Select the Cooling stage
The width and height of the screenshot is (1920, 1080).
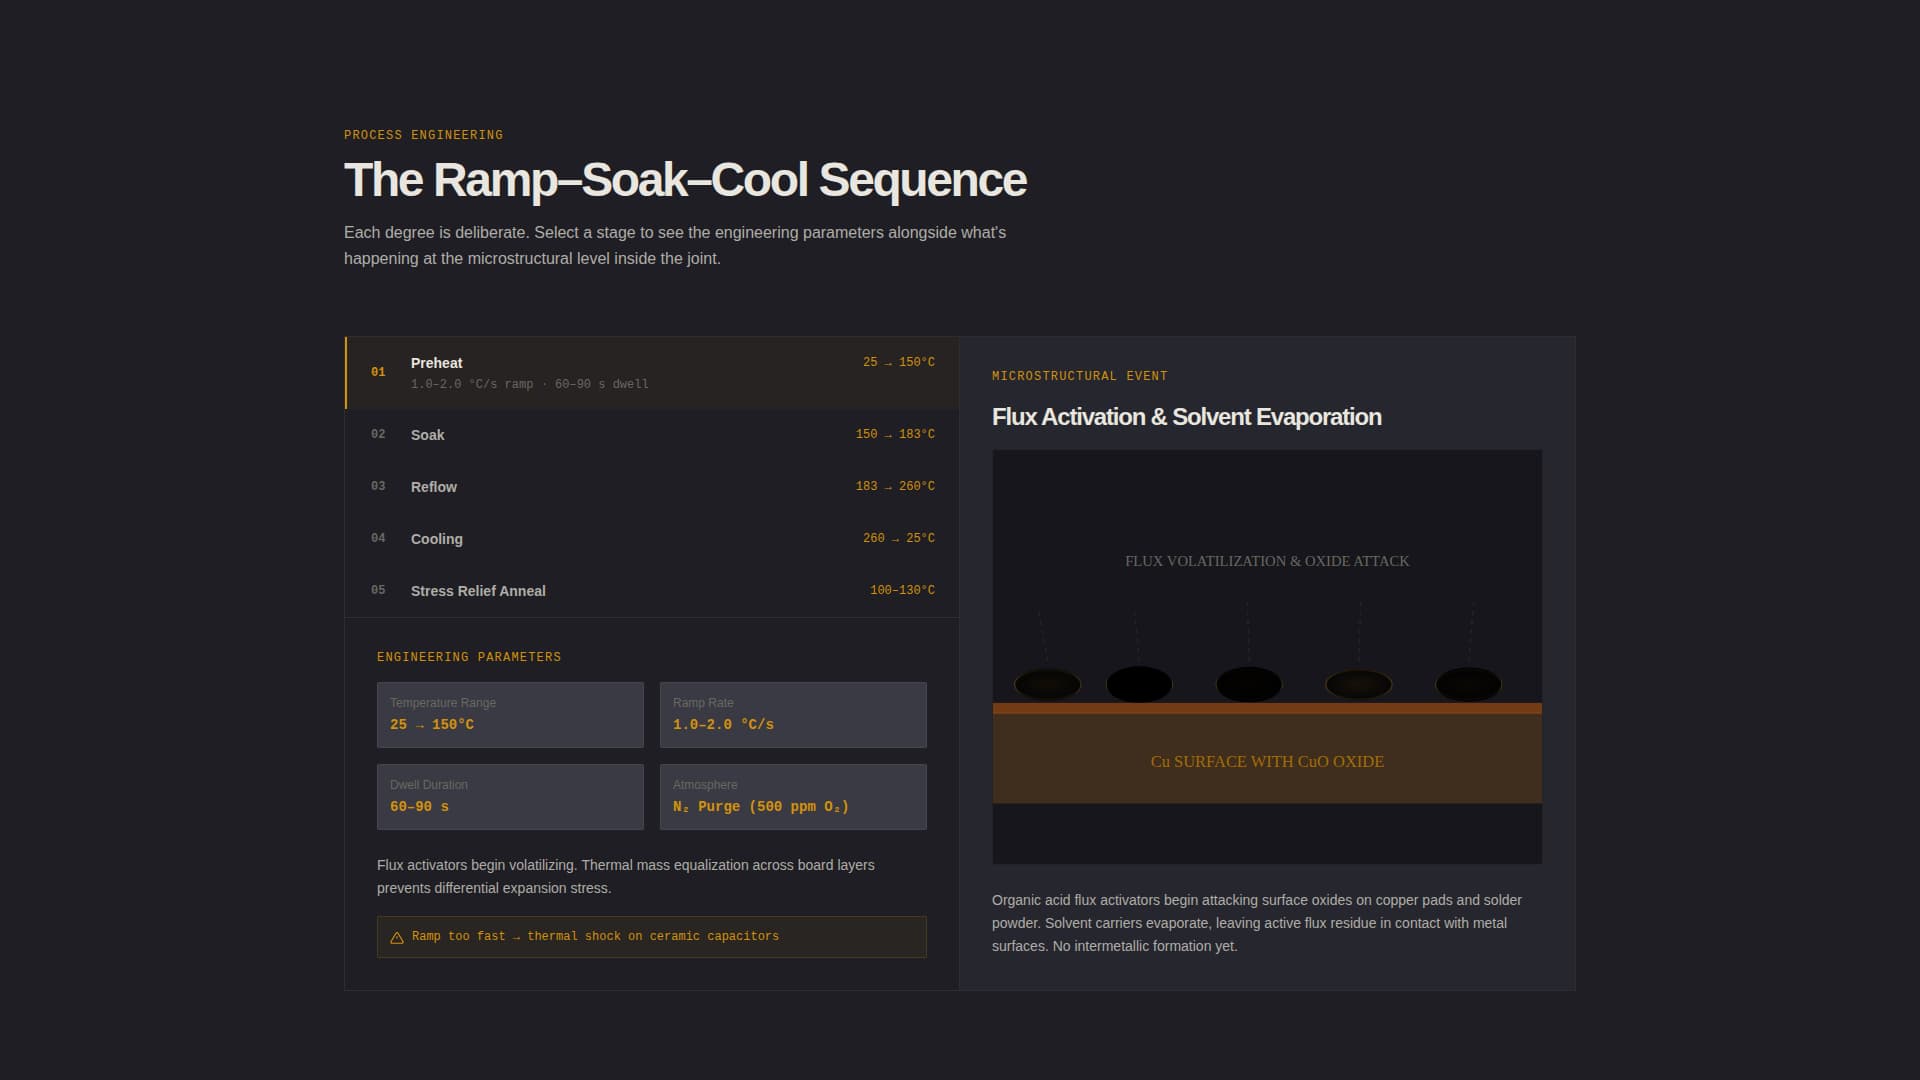[x=650, y=539]
